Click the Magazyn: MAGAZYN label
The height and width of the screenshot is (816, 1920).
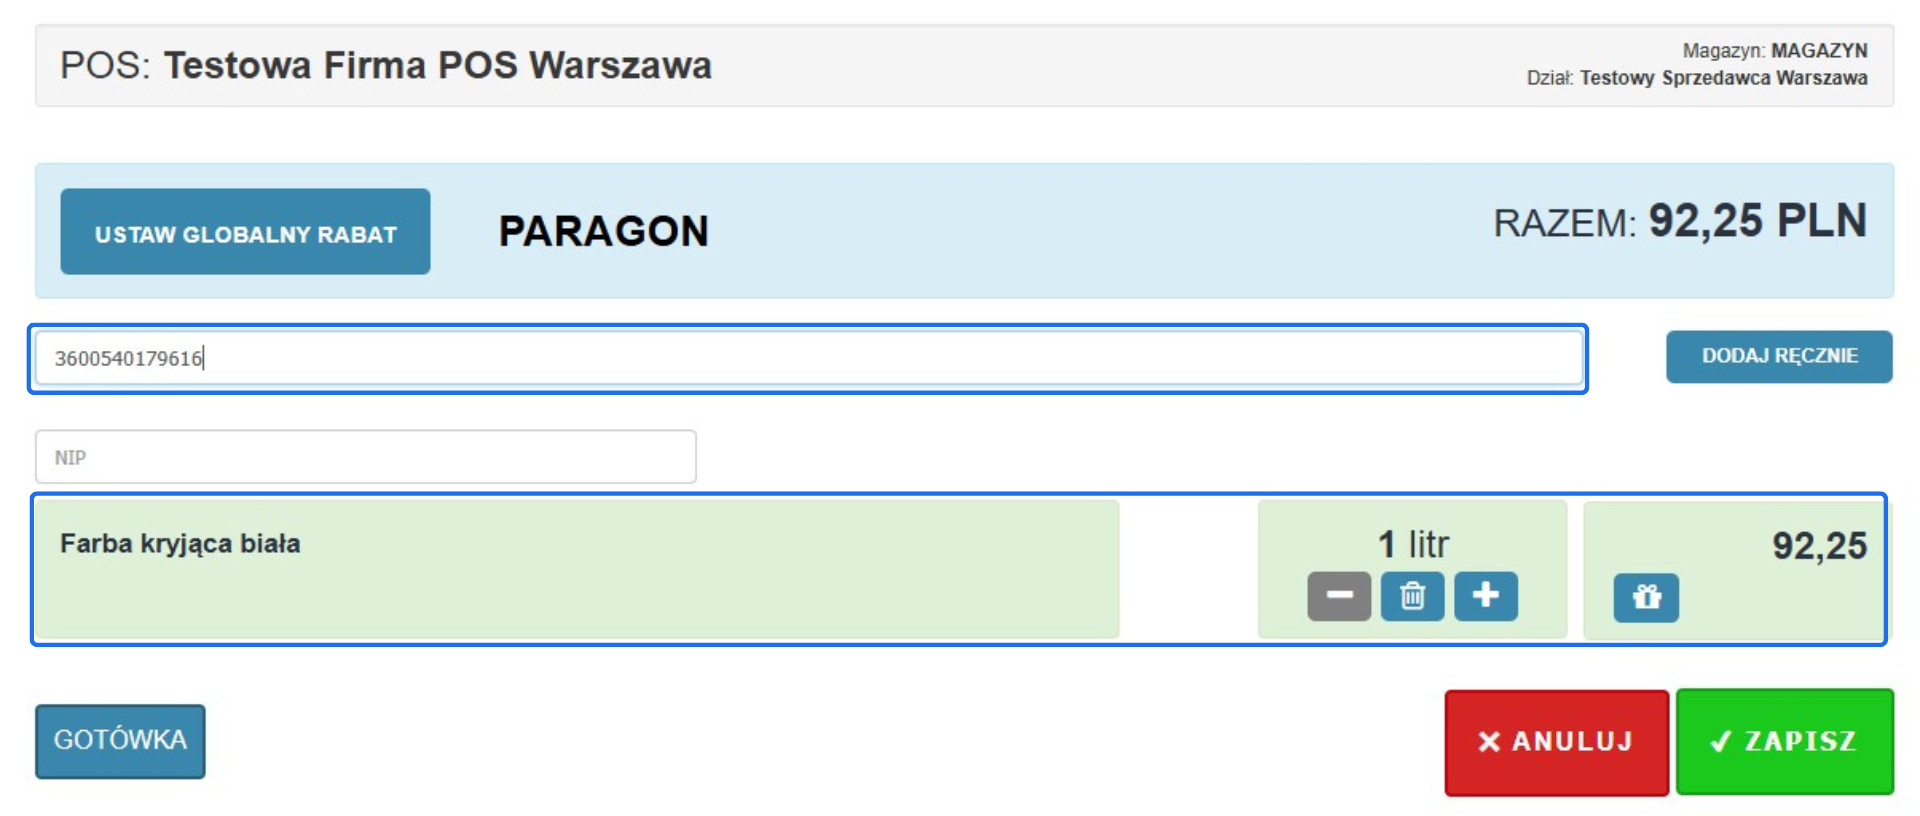pos(1774,50)
